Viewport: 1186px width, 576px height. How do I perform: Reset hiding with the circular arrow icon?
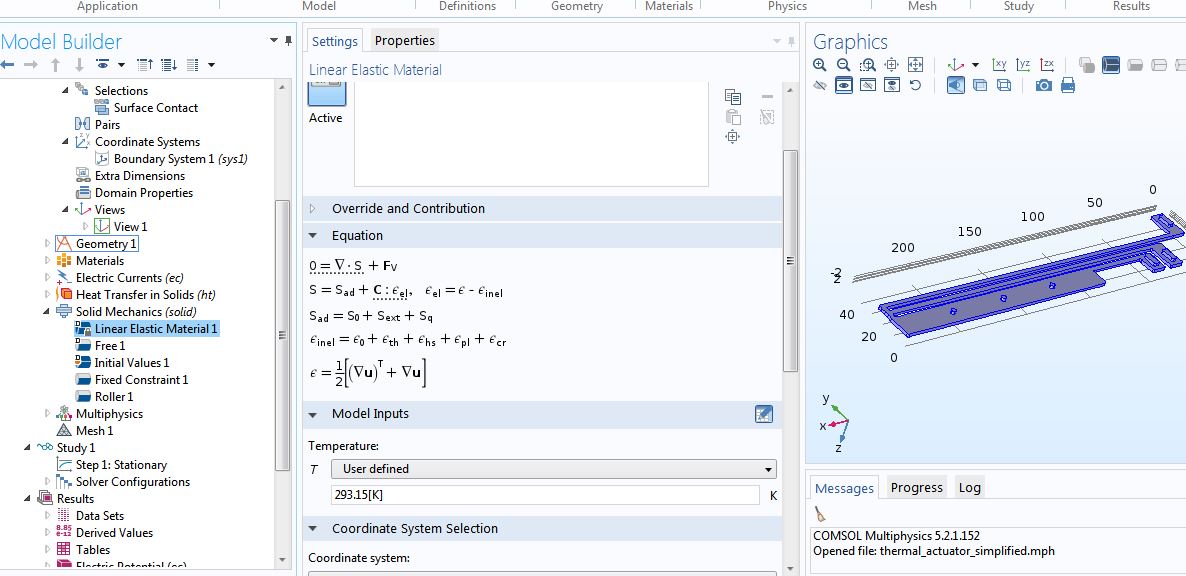[915, 86]
